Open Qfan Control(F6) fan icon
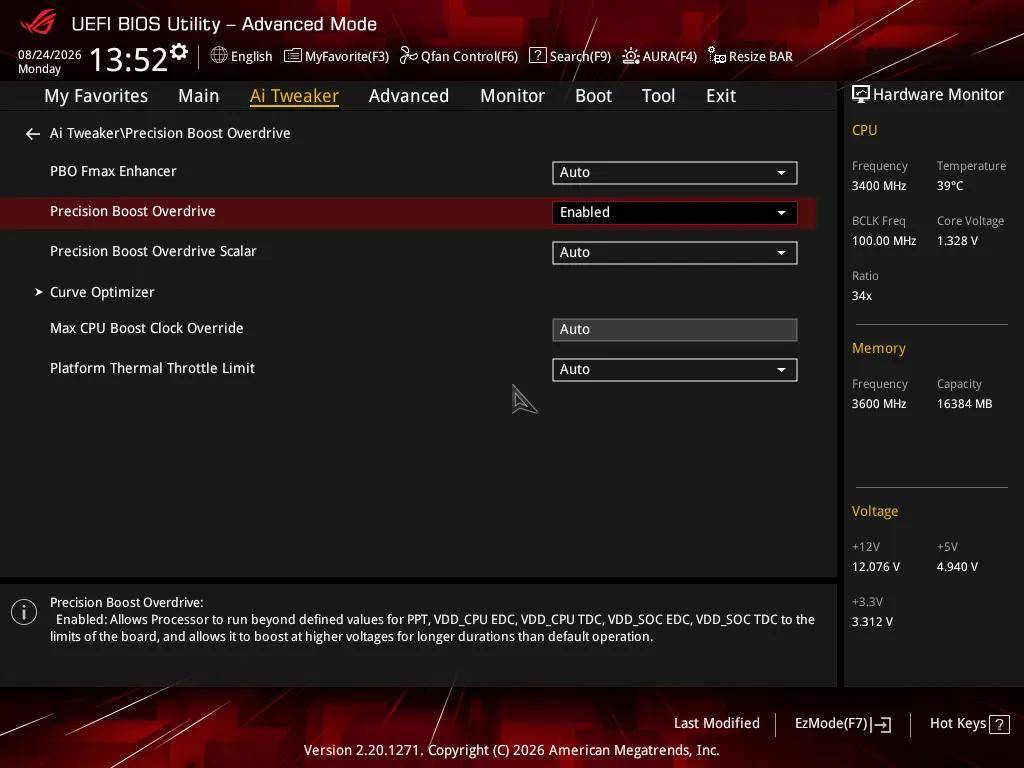The height and width of the screenshot is (768, 1024). coord(408,56)
